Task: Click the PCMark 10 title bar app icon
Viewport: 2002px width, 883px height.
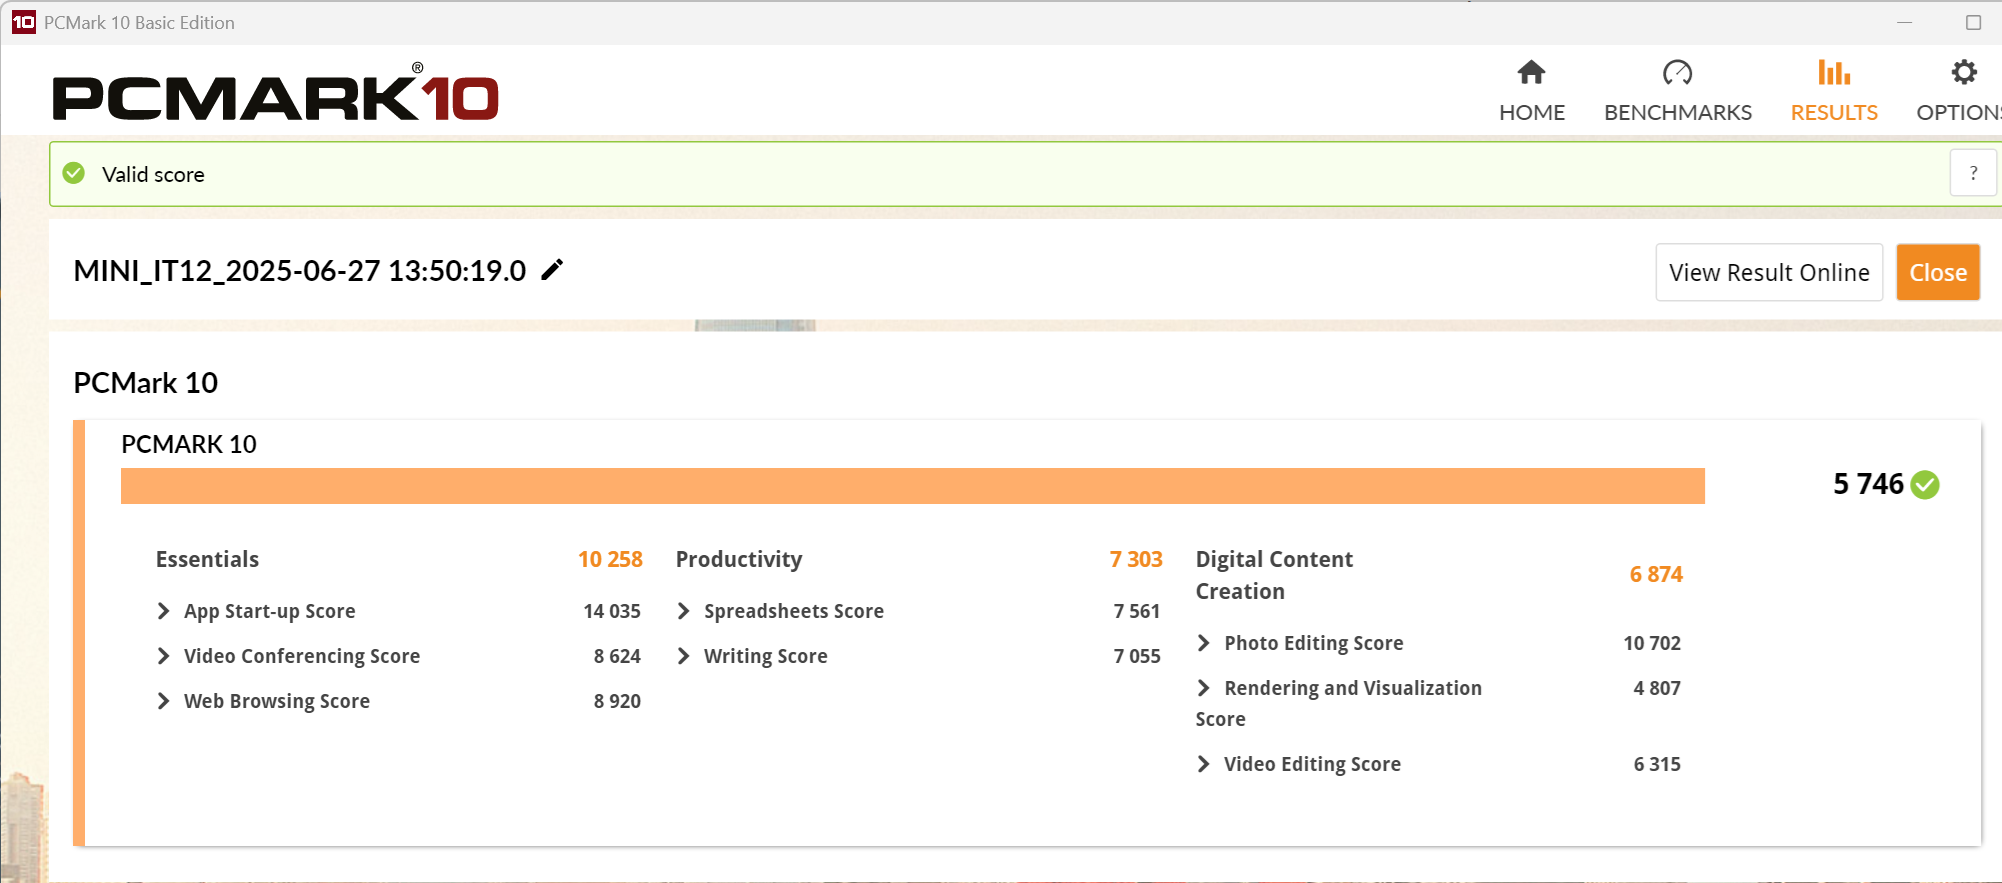Action: 23,22
